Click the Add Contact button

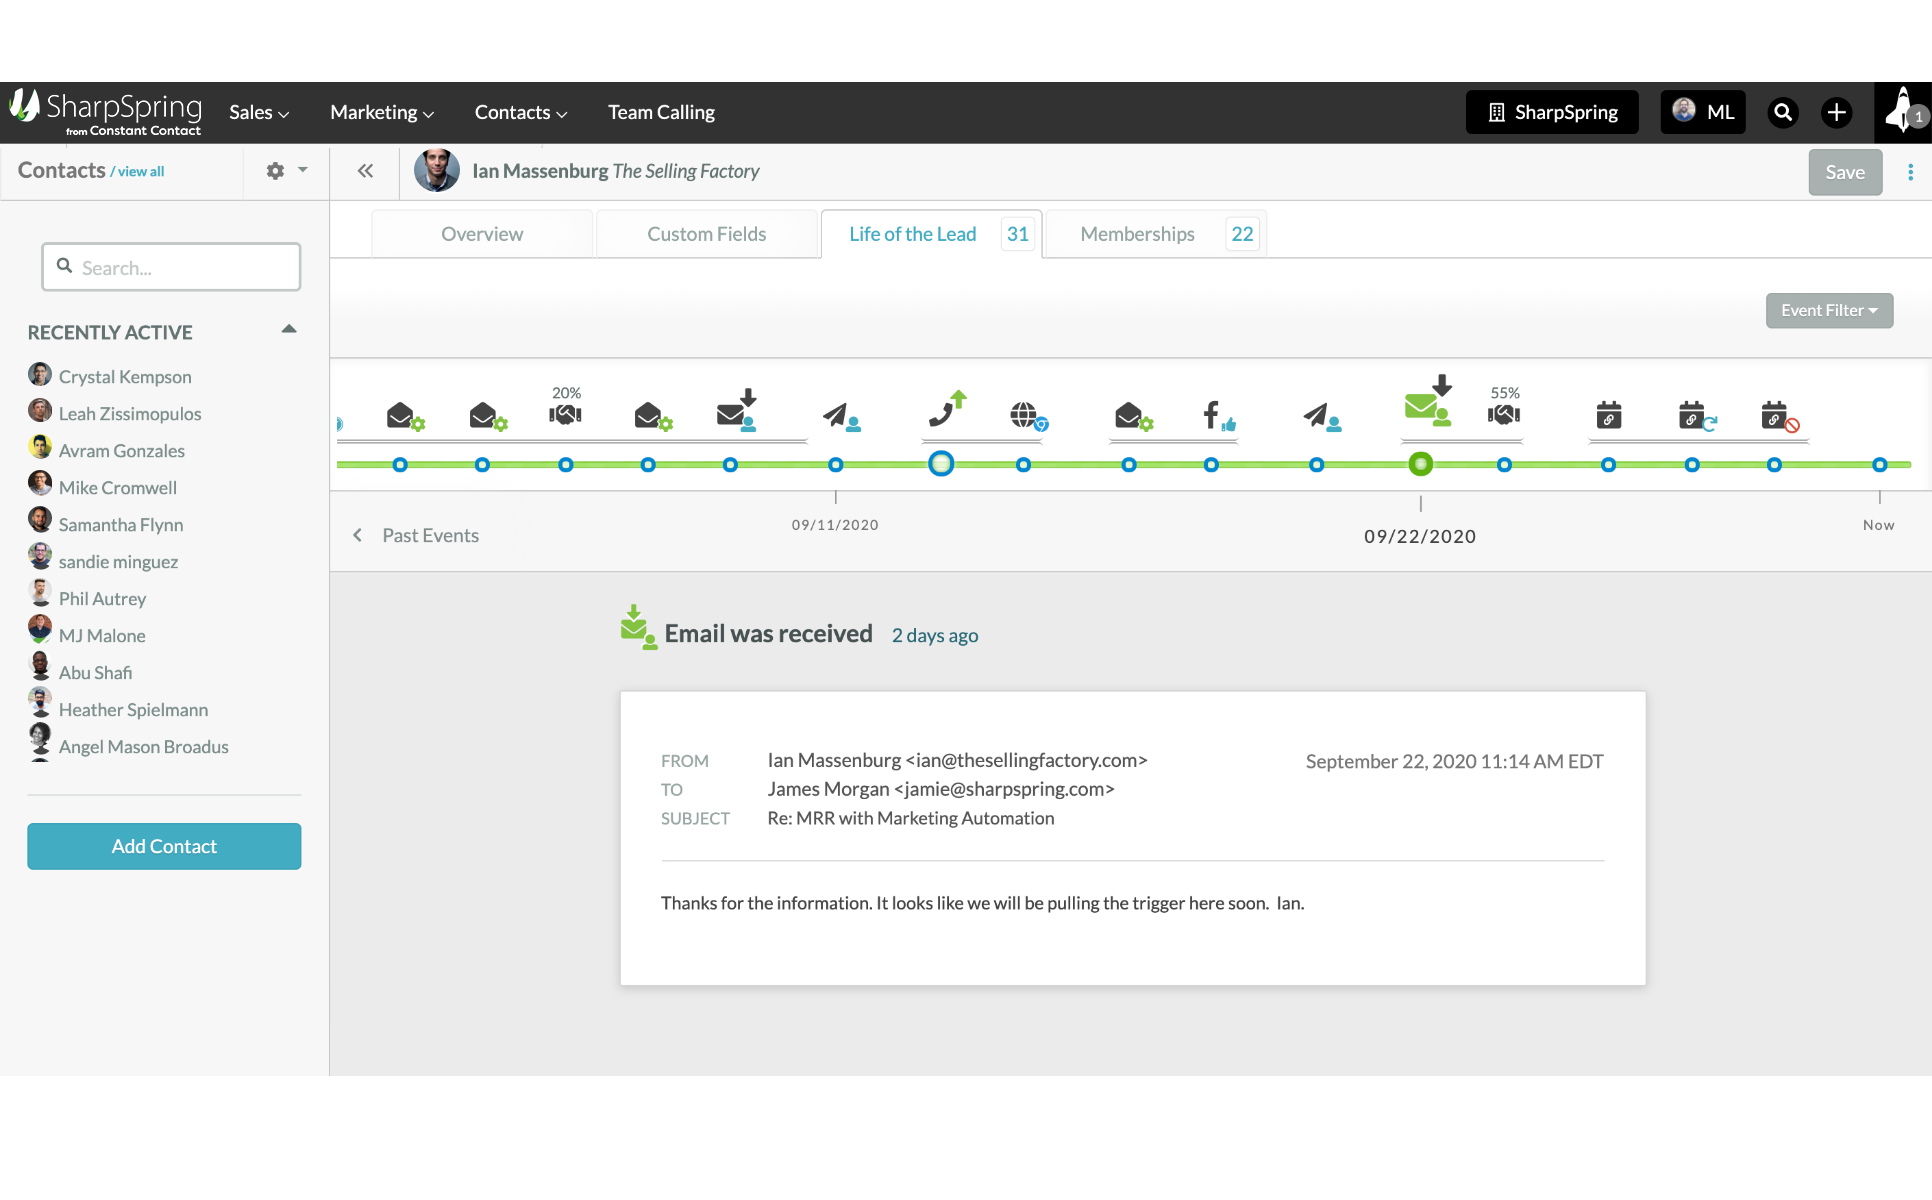click(x=164, y=846)
